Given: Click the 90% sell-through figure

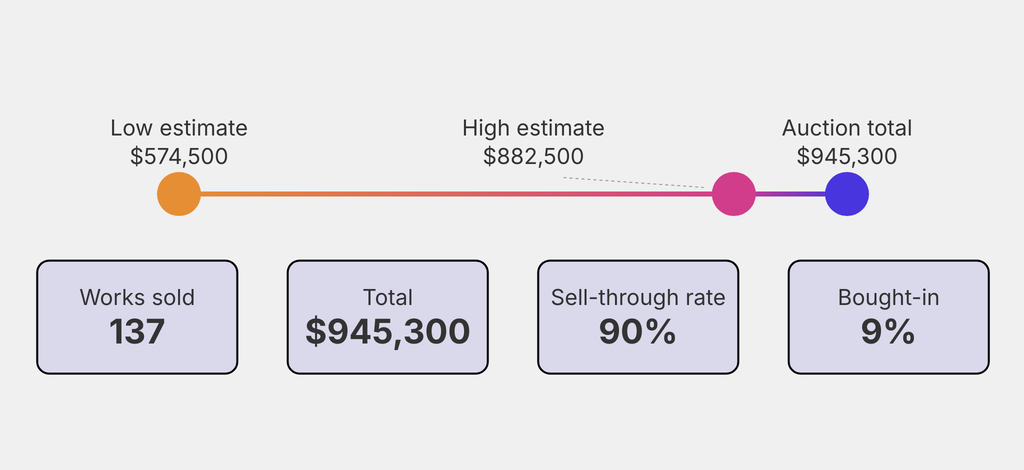Looking at the screenshot, I should point(638,331).
